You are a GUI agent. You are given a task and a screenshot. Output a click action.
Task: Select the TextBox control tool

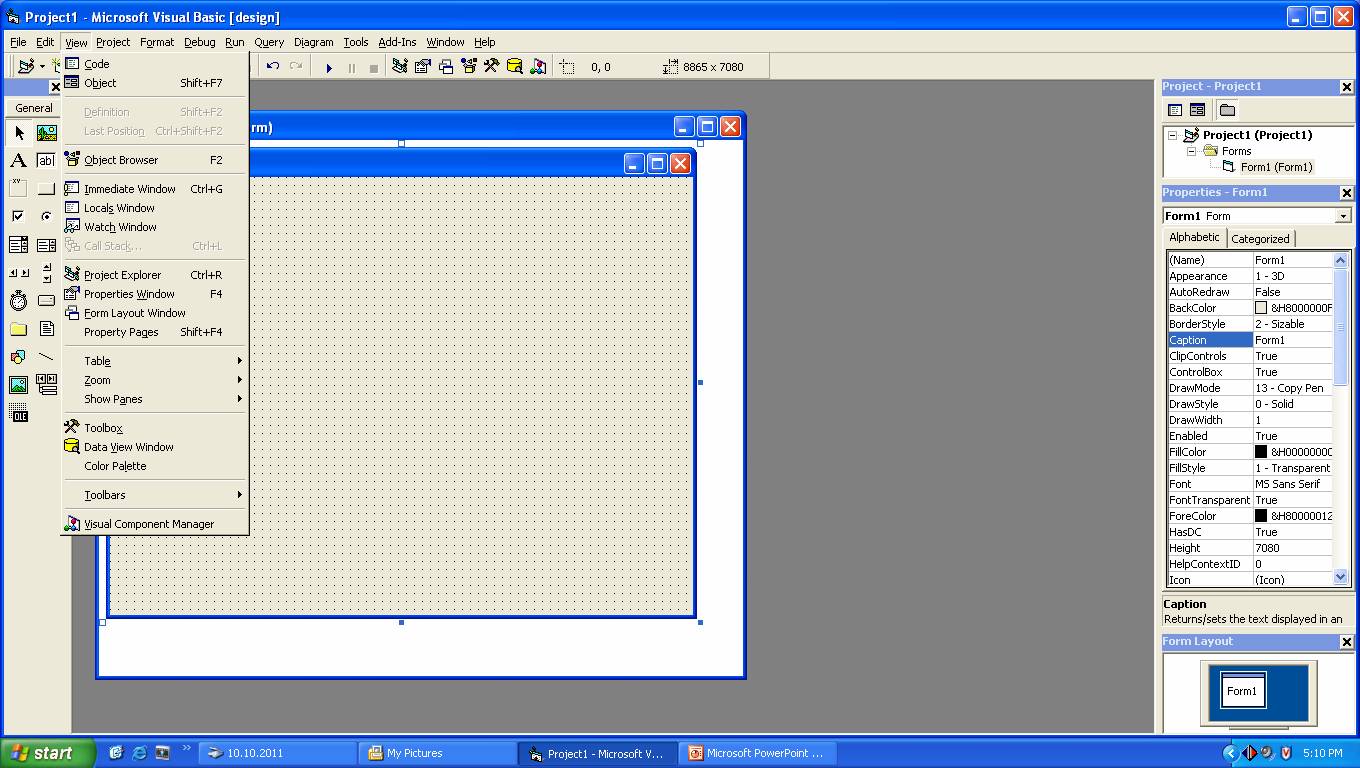coord(46,160)
